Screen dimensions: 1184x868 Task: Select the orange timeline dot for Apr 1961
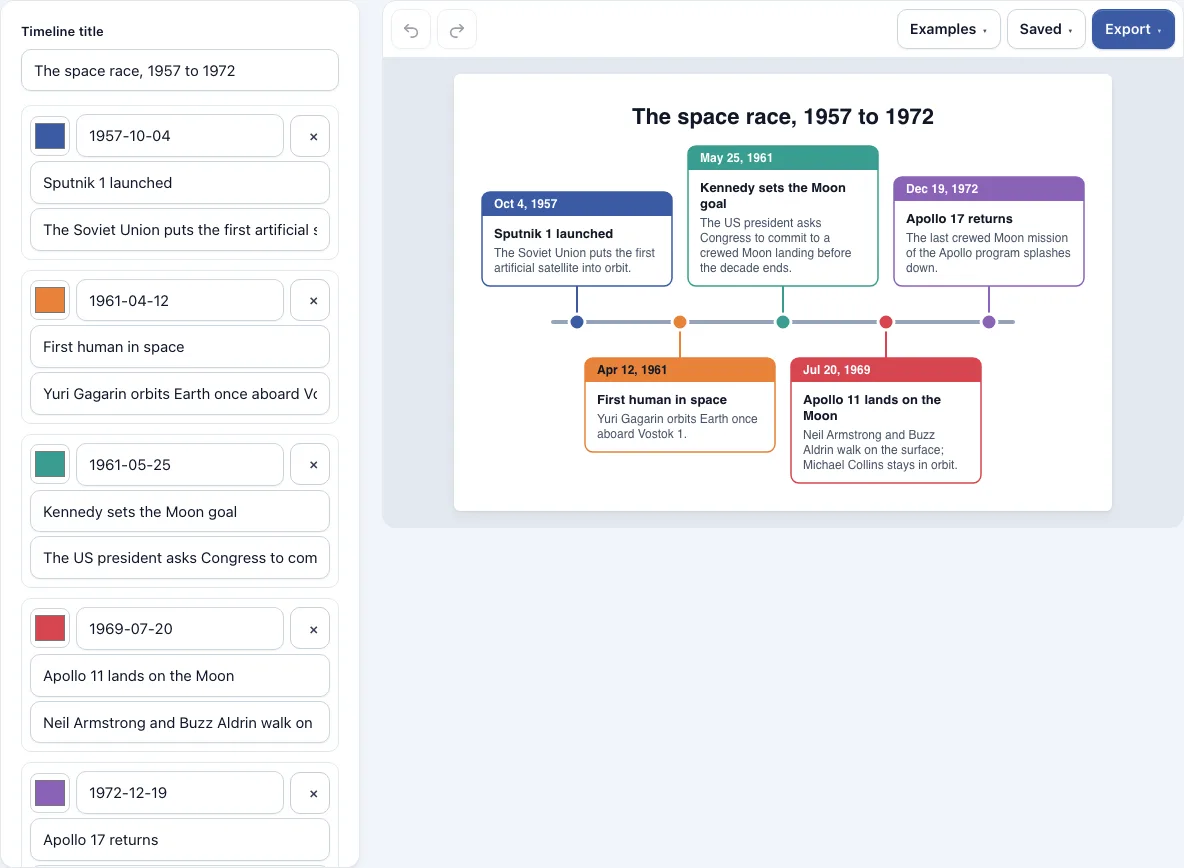(x=680, y=322)
